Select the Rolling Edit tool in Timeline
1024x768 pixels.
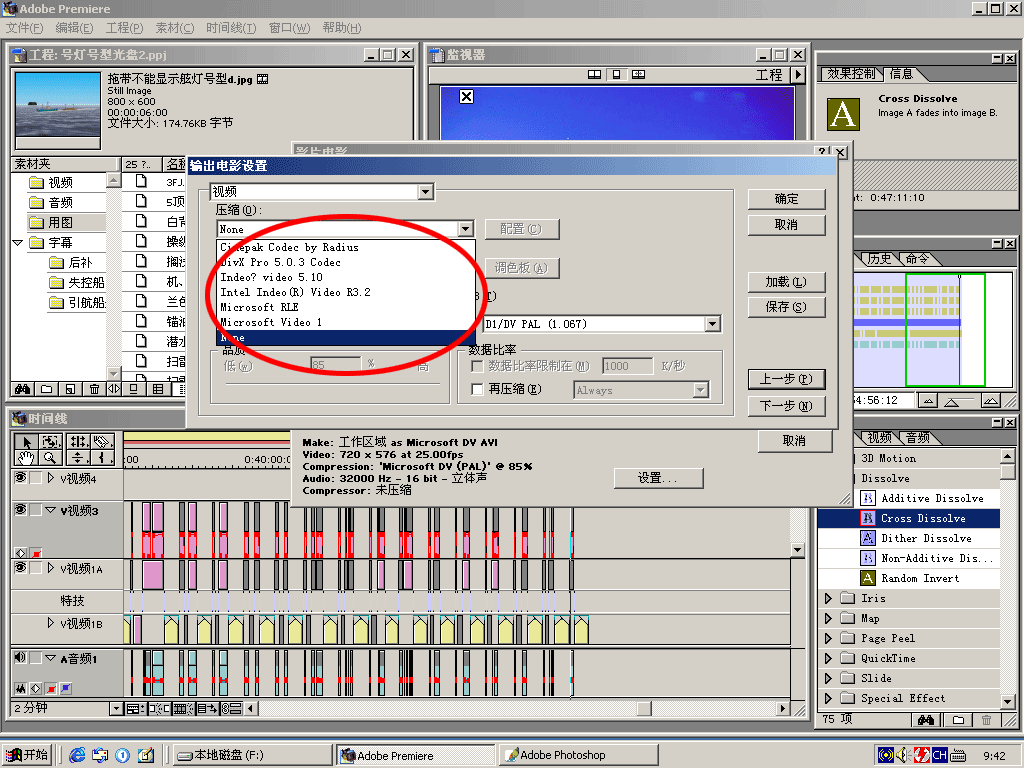78,441
